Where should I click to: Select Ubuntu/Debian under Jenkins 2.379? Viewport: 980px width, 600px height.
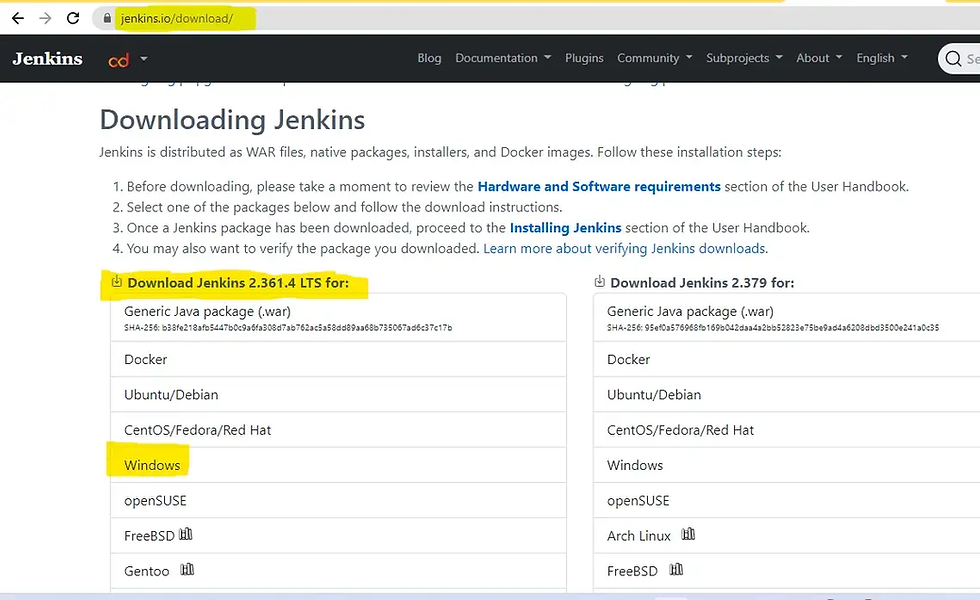point(787,394)
